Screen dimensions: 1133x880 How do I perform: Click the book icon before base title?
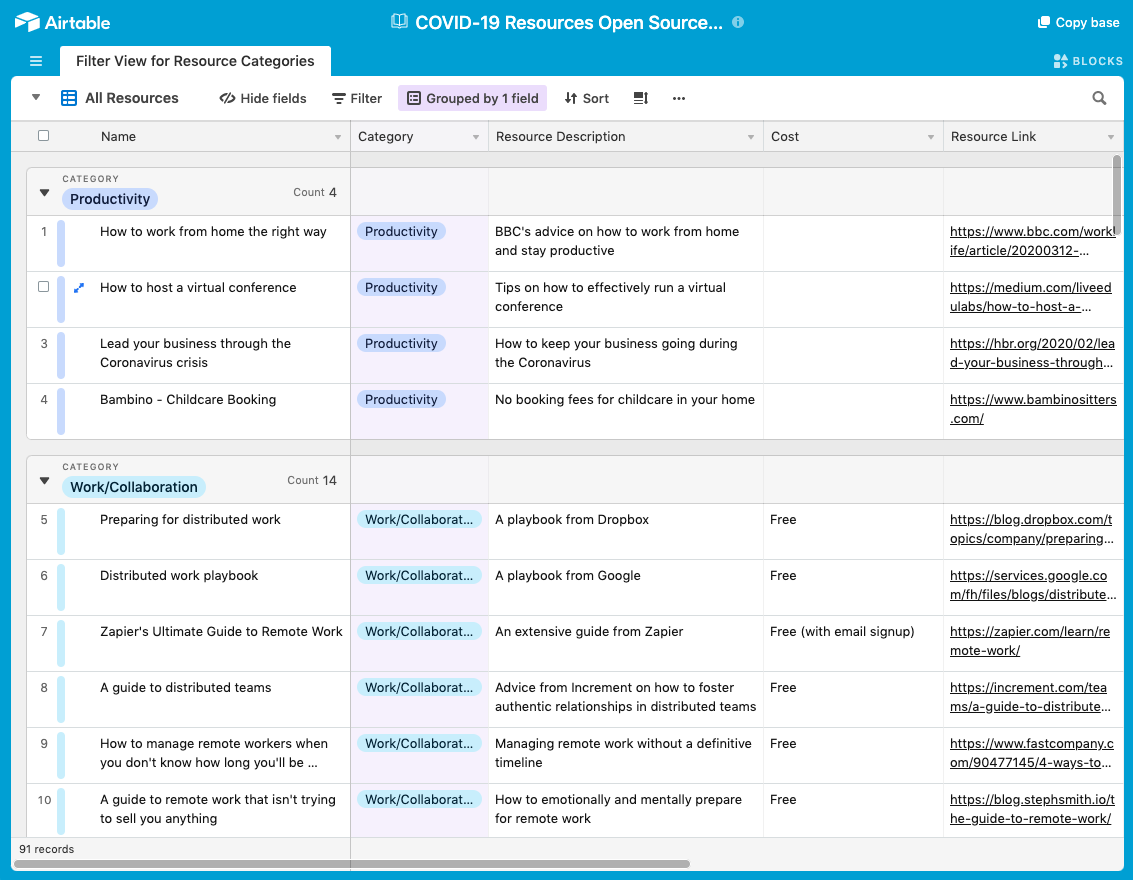[400, 22]
